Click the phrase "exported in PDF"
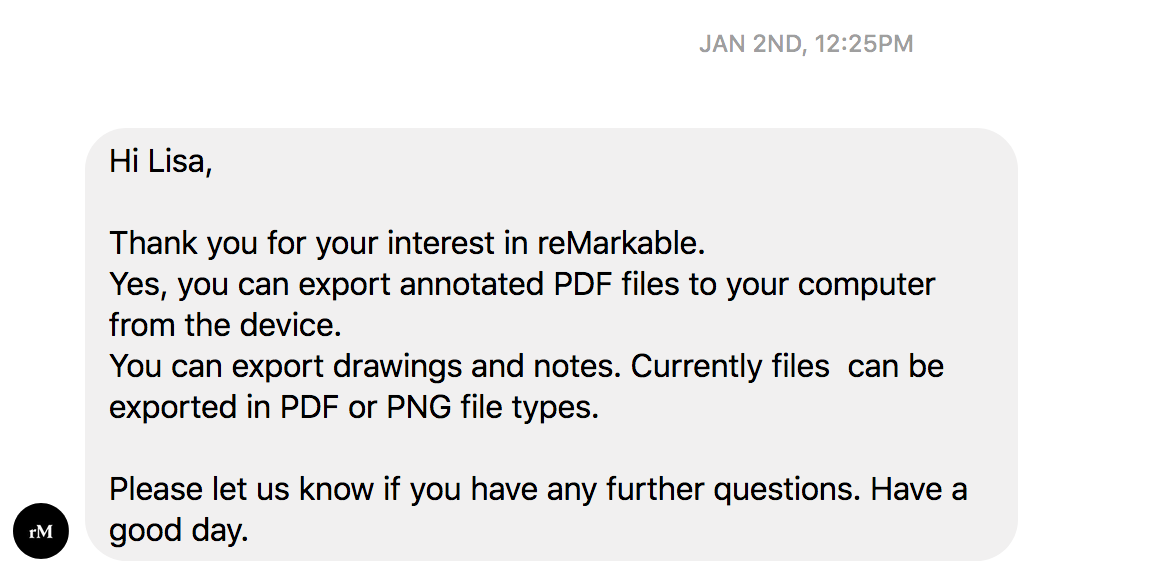Screen dimensions: 1158x582 pos(224,407)
